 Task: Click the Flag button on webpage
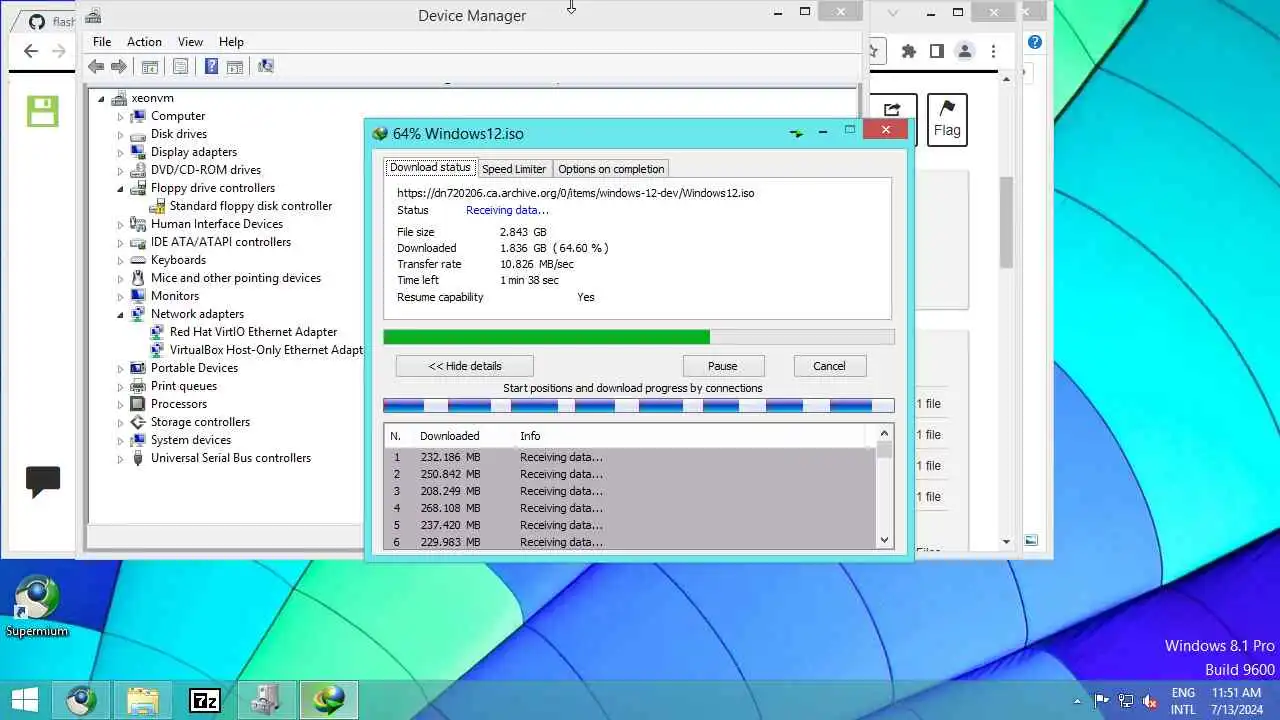tap(947, 120)
